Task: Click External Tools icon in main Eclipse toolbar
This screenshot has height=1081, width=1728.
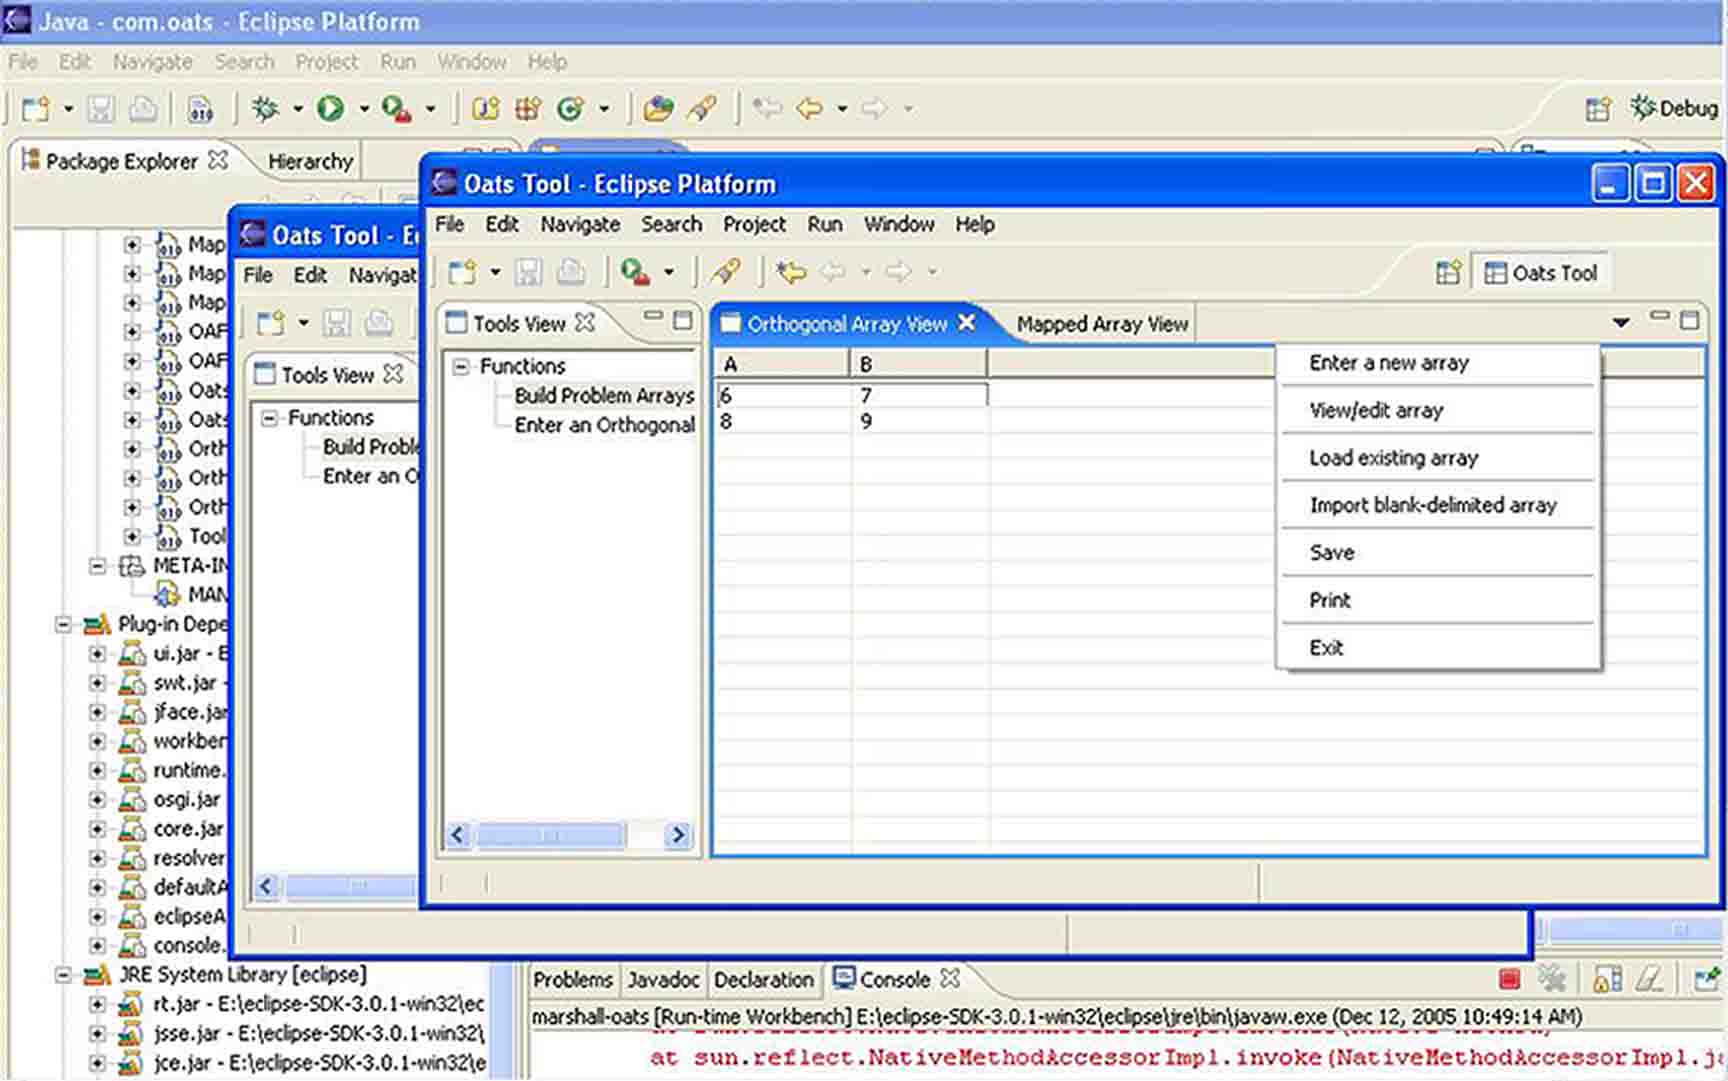Action: (396, 108)
